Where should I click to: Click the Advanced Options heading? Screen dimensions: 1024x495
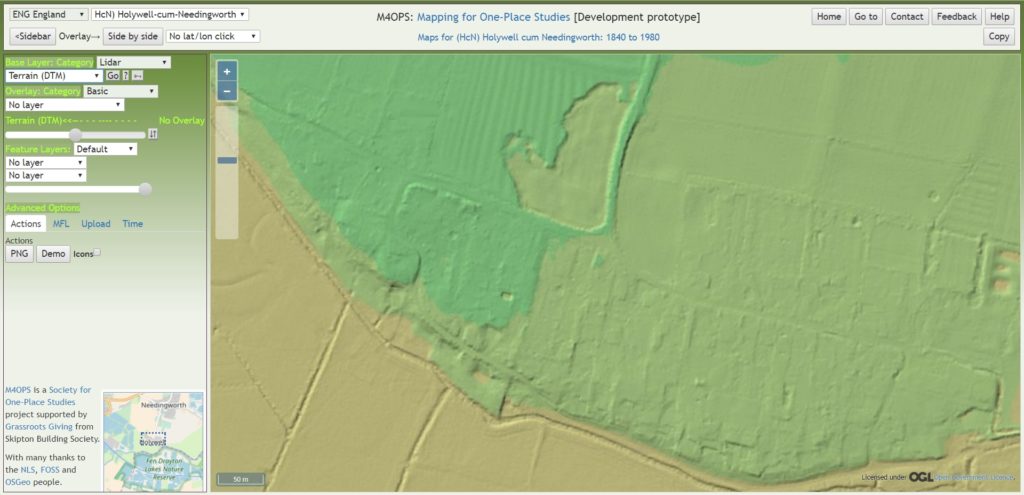42,208
